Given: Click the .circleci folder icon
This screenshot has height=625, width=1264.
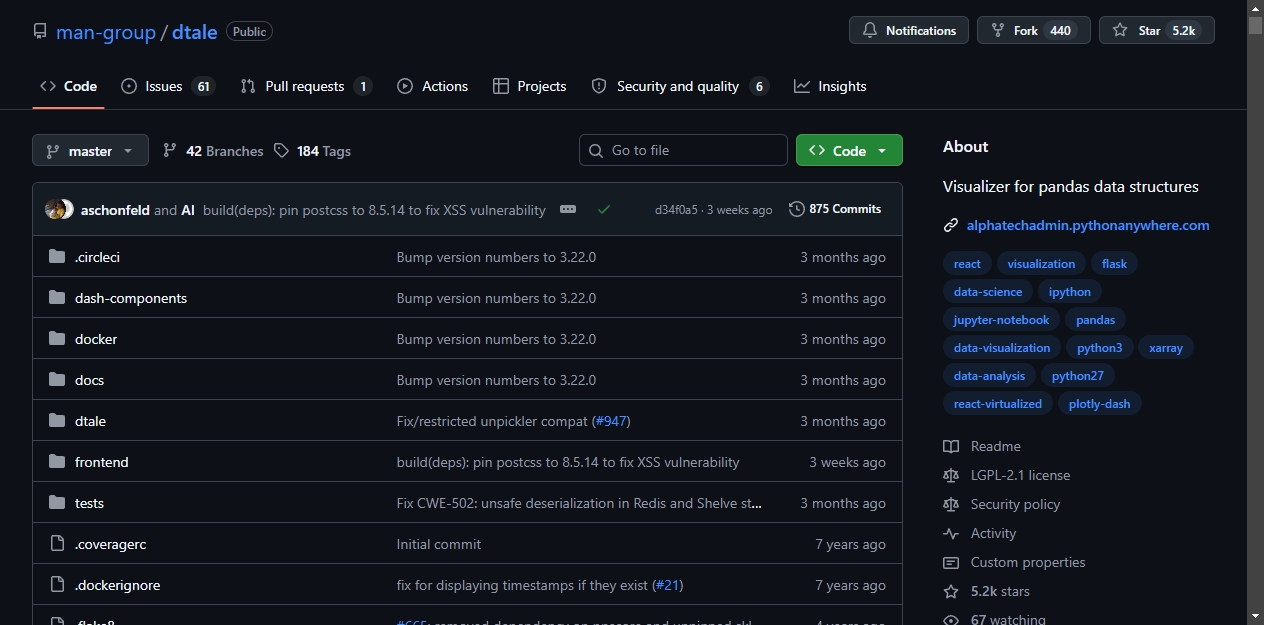Looking at the screenshot, I should [57, 257].
